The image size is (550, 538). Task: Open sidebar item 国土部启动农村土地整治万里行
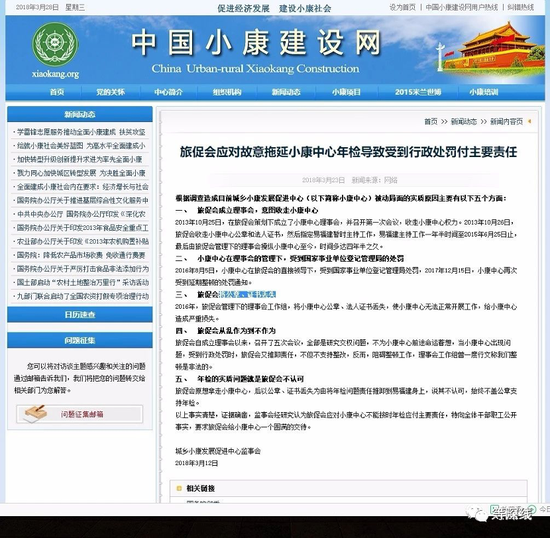tap(82, 282)
